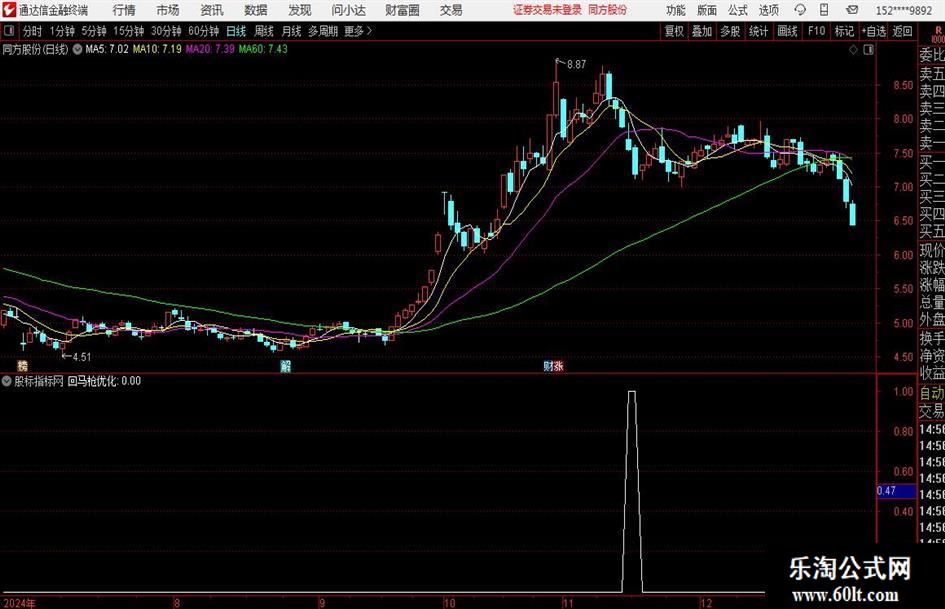This screenshot has width=945, height=609.
Task: Expand the 更多 periods chevron
Action: pyautogui.click(x=358, y=31)
